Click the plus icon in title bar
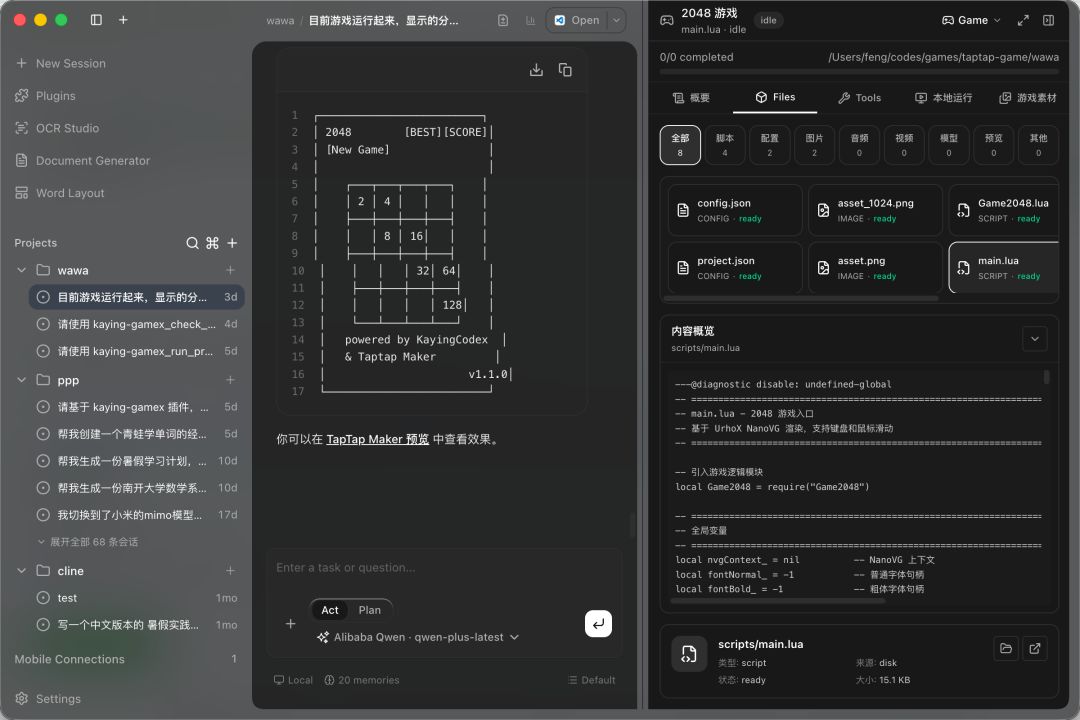The width and height of the screenshot is (1080, 720). pyautogui.click(x=123, y=20)
